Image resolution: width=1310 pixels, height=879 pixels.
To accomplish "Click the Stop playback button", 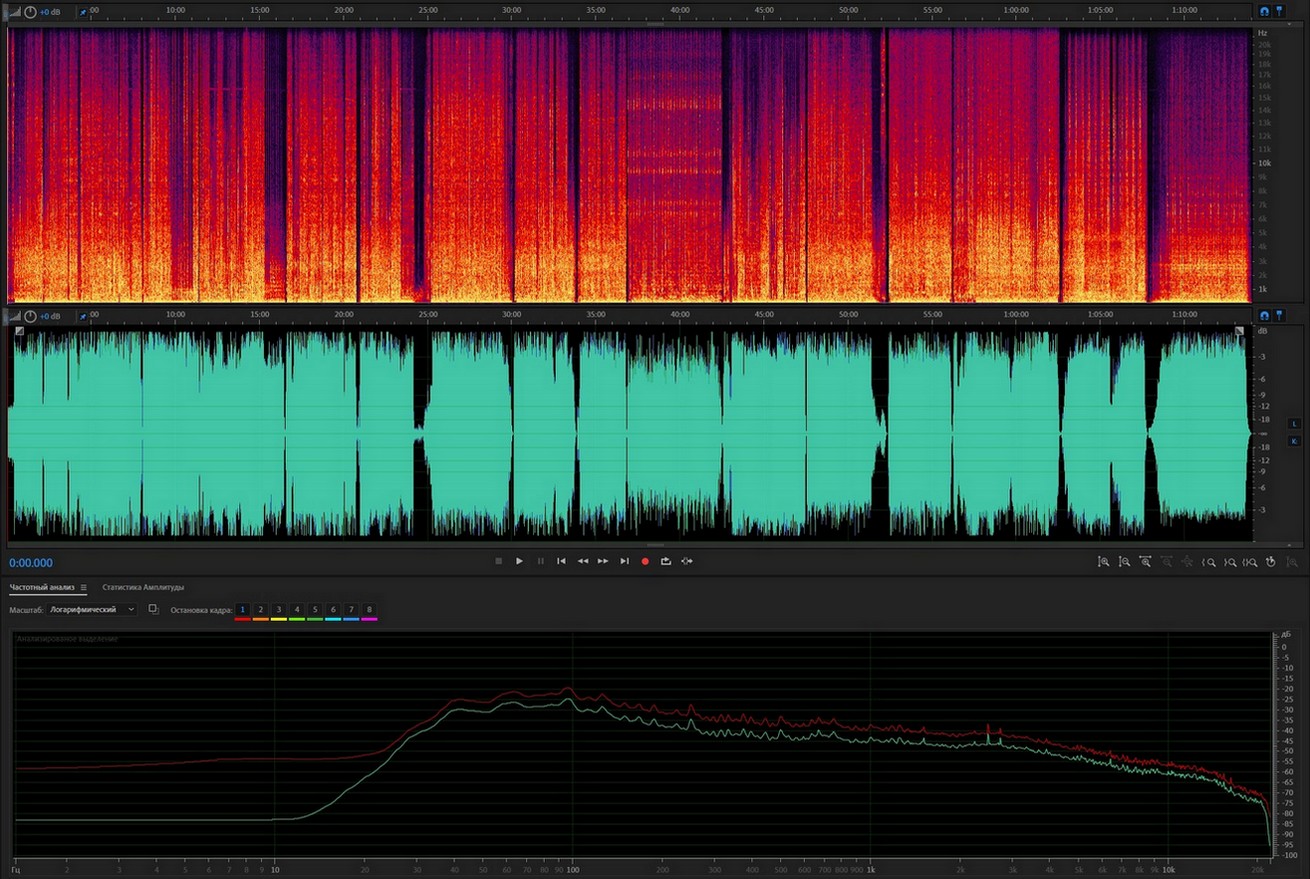I will click(499, 561).
